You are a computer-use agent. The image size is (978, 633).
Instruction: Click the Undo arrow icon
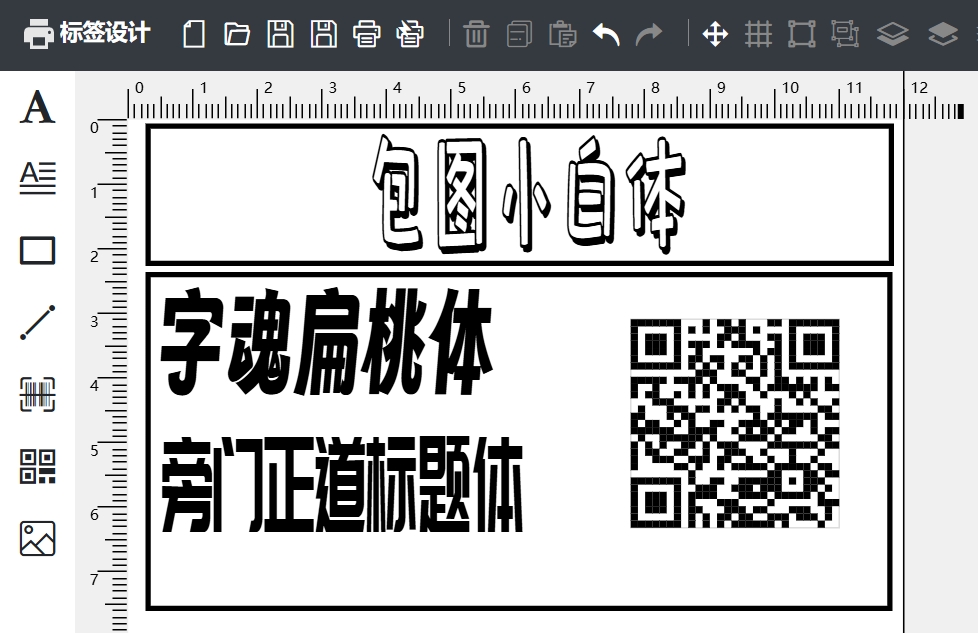(606, 33)
